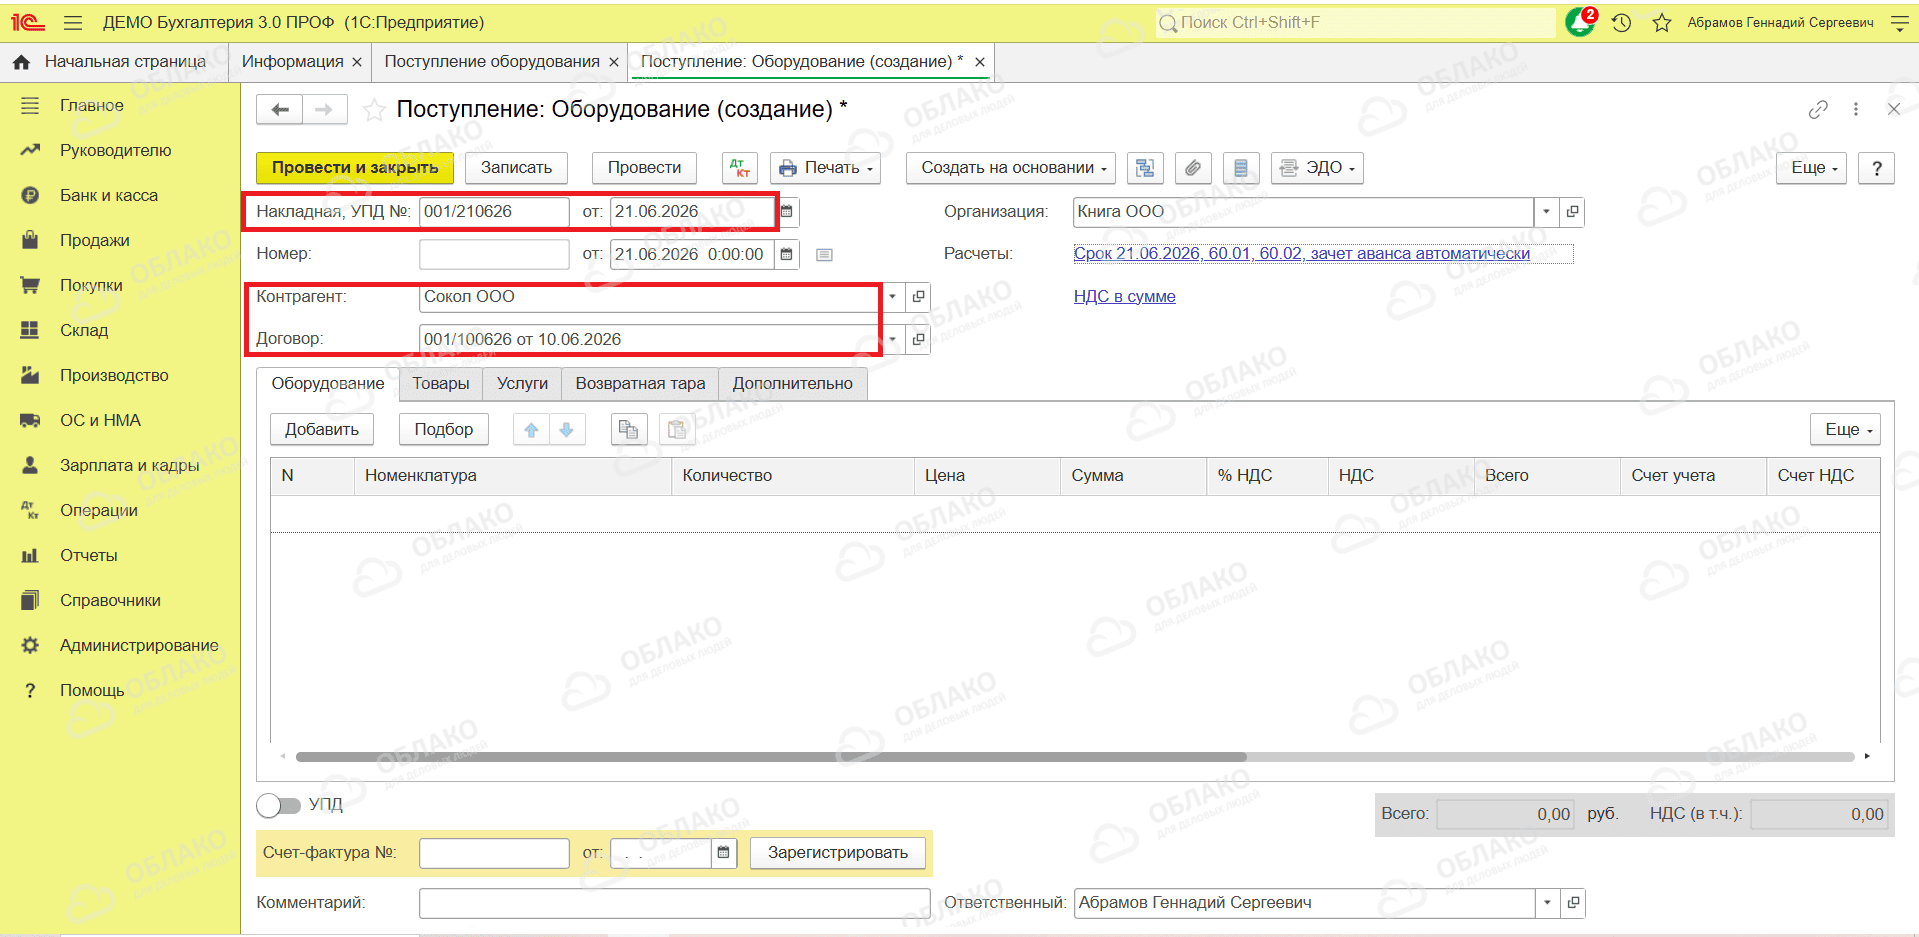The height and width of the screenshot is (937, 1919).
Task: Open the history clock icon
Action: click(1622, 22)
